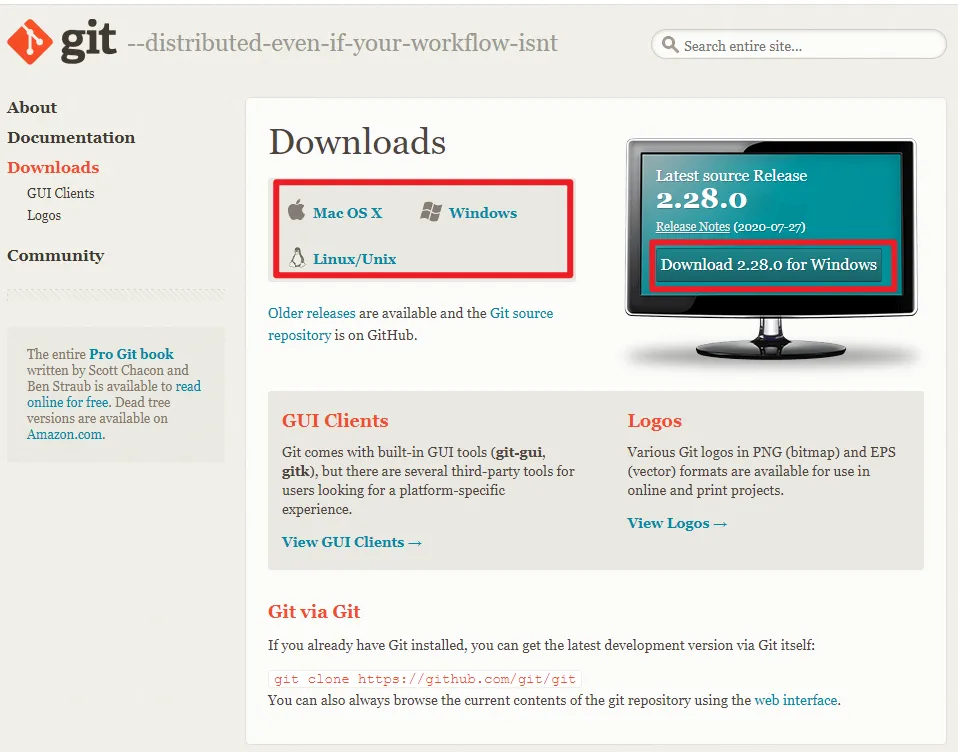958x752 pixels.
Task: Open the About section
Action: [x=32, y=108]
